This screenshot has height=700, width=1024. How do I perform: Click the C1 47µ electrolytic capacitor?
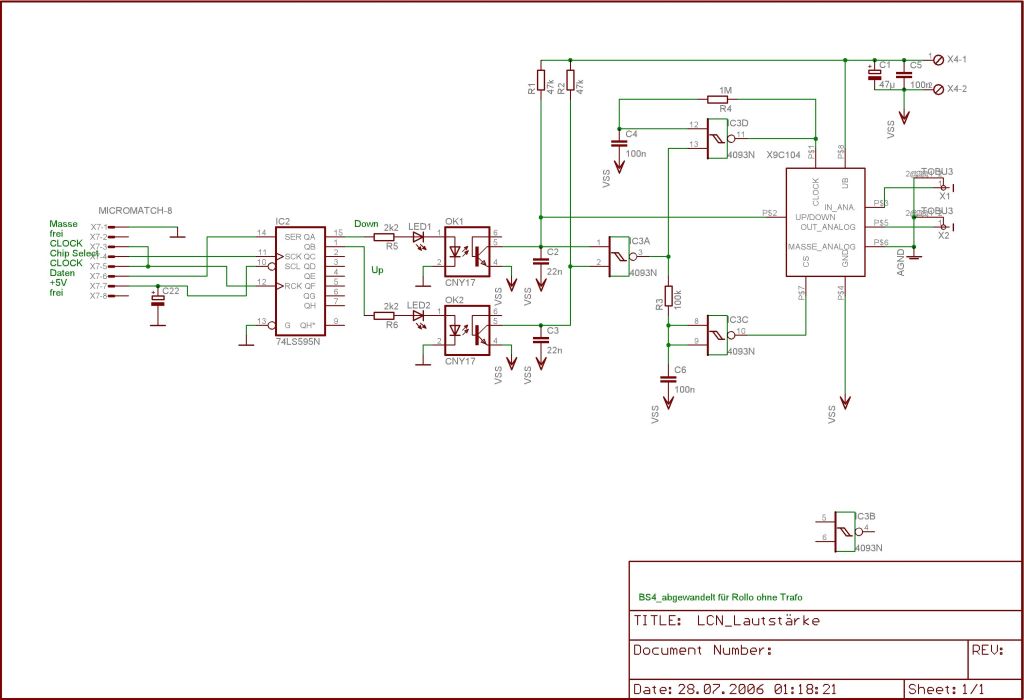click(x=876, y=74)
